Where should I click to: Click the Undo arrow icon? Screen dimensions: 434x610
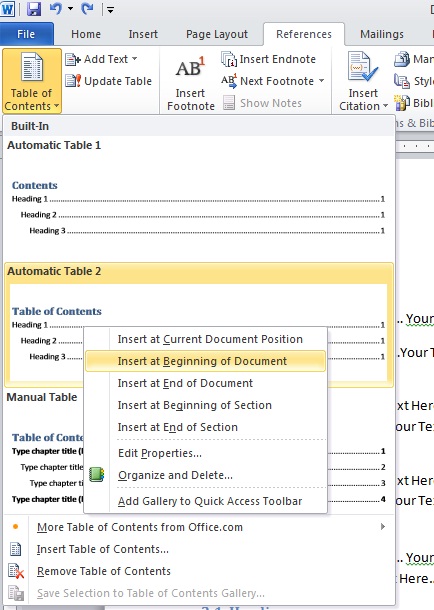pos(56,9)
